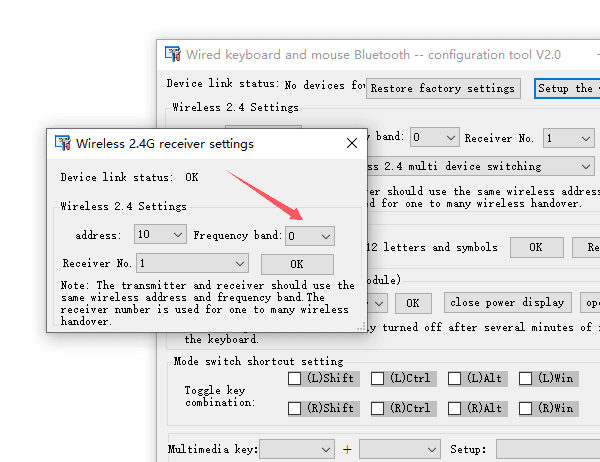Open wireless 2.4 multi device switching dropdown

(480, 167)
